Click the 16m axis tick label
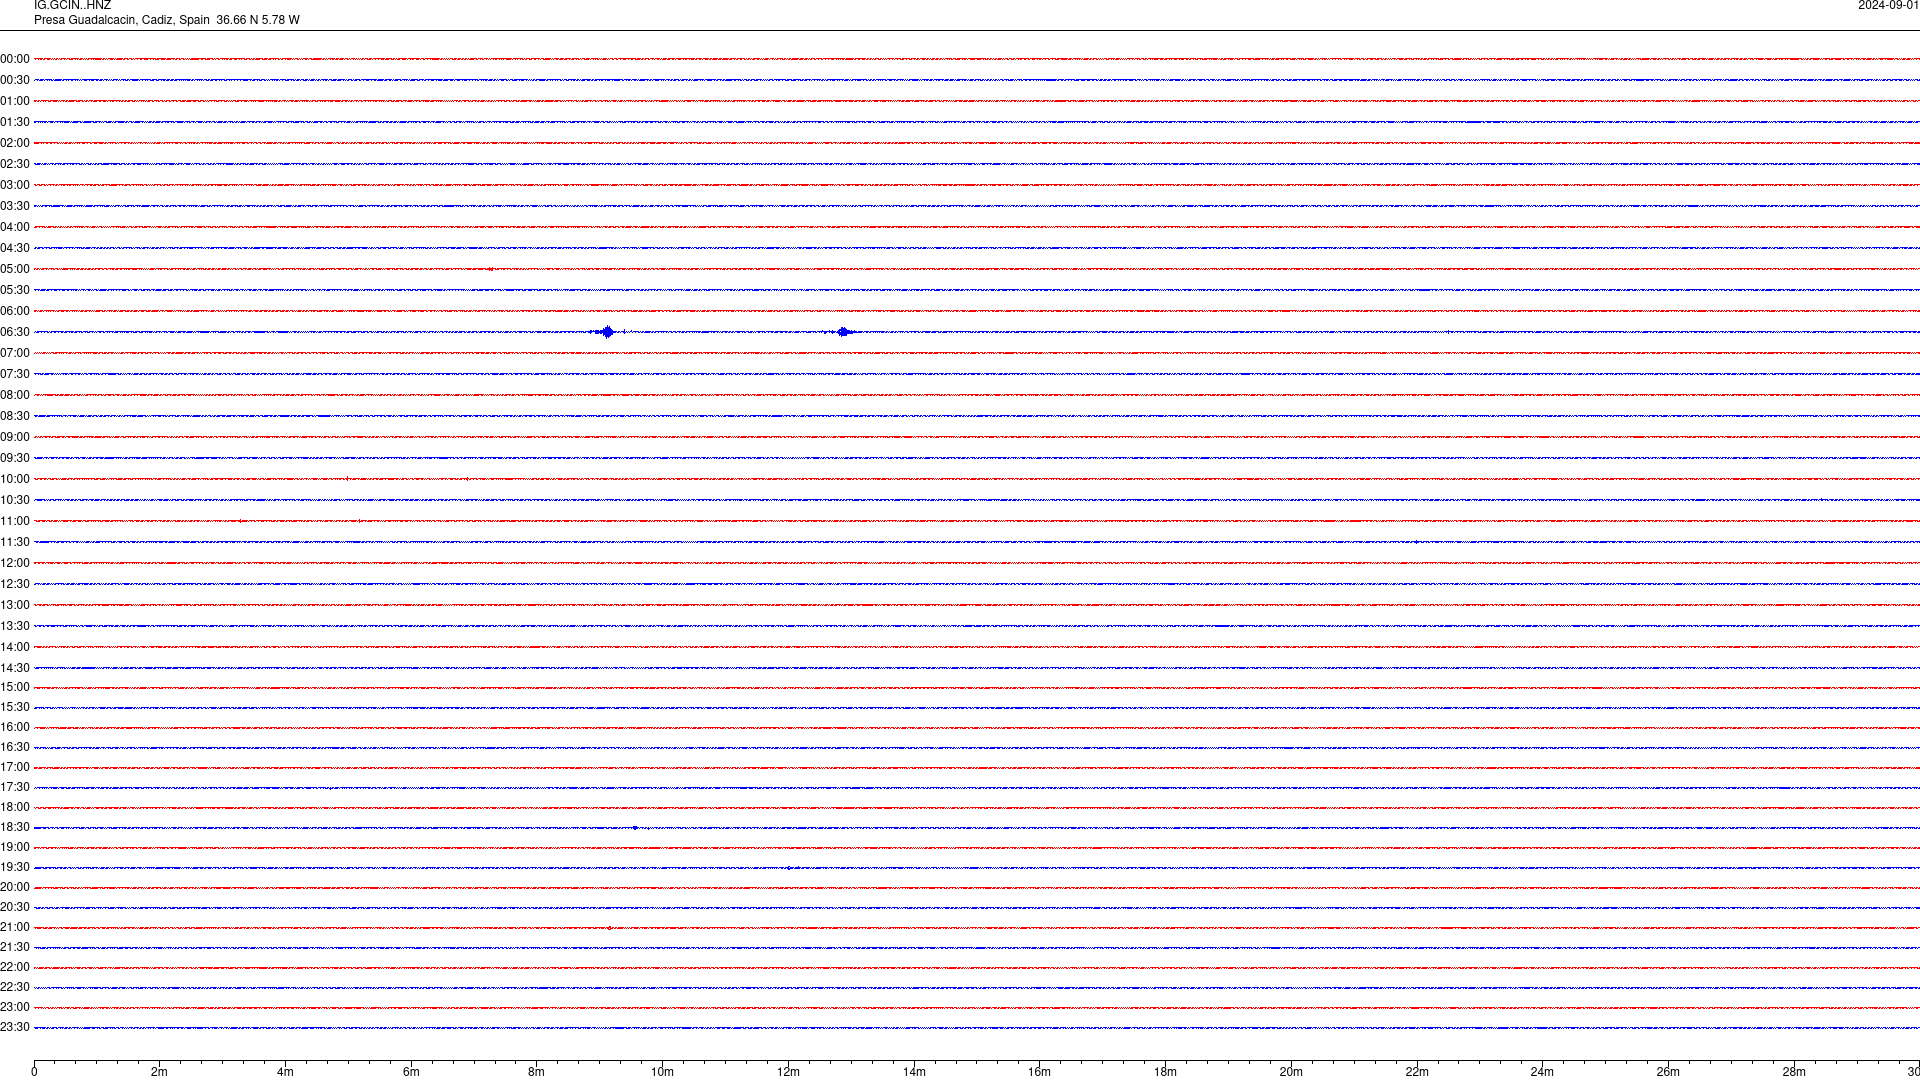 click(1040, 1072)
